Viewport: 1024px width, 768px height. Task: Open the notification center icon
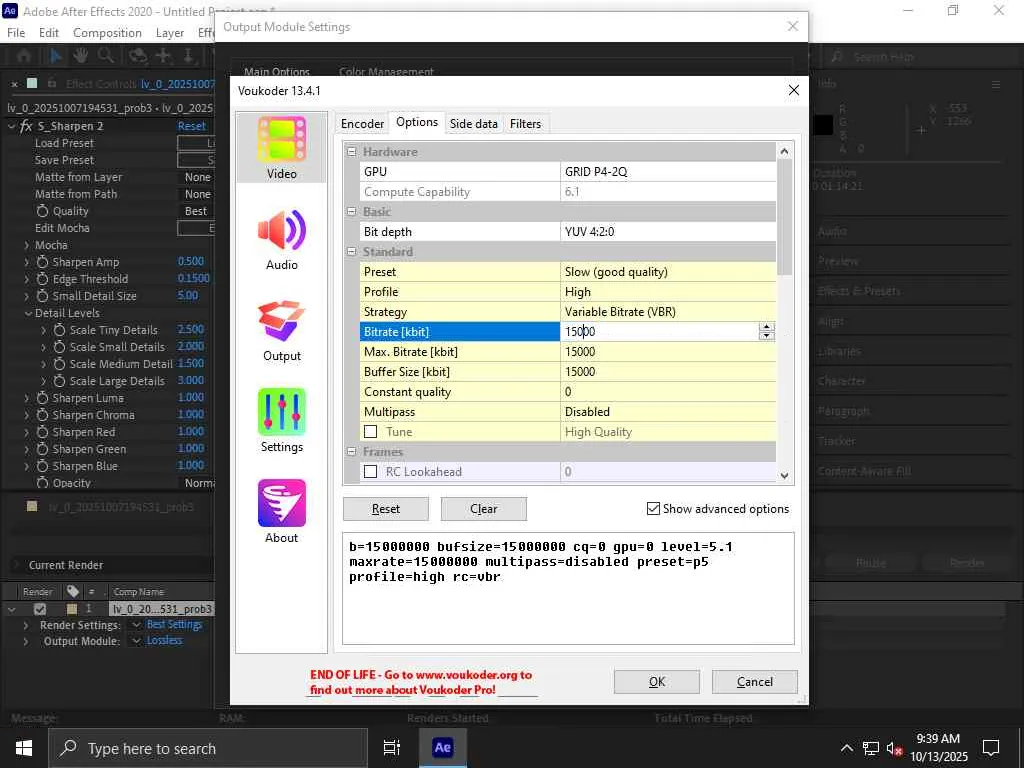point(991,748)
